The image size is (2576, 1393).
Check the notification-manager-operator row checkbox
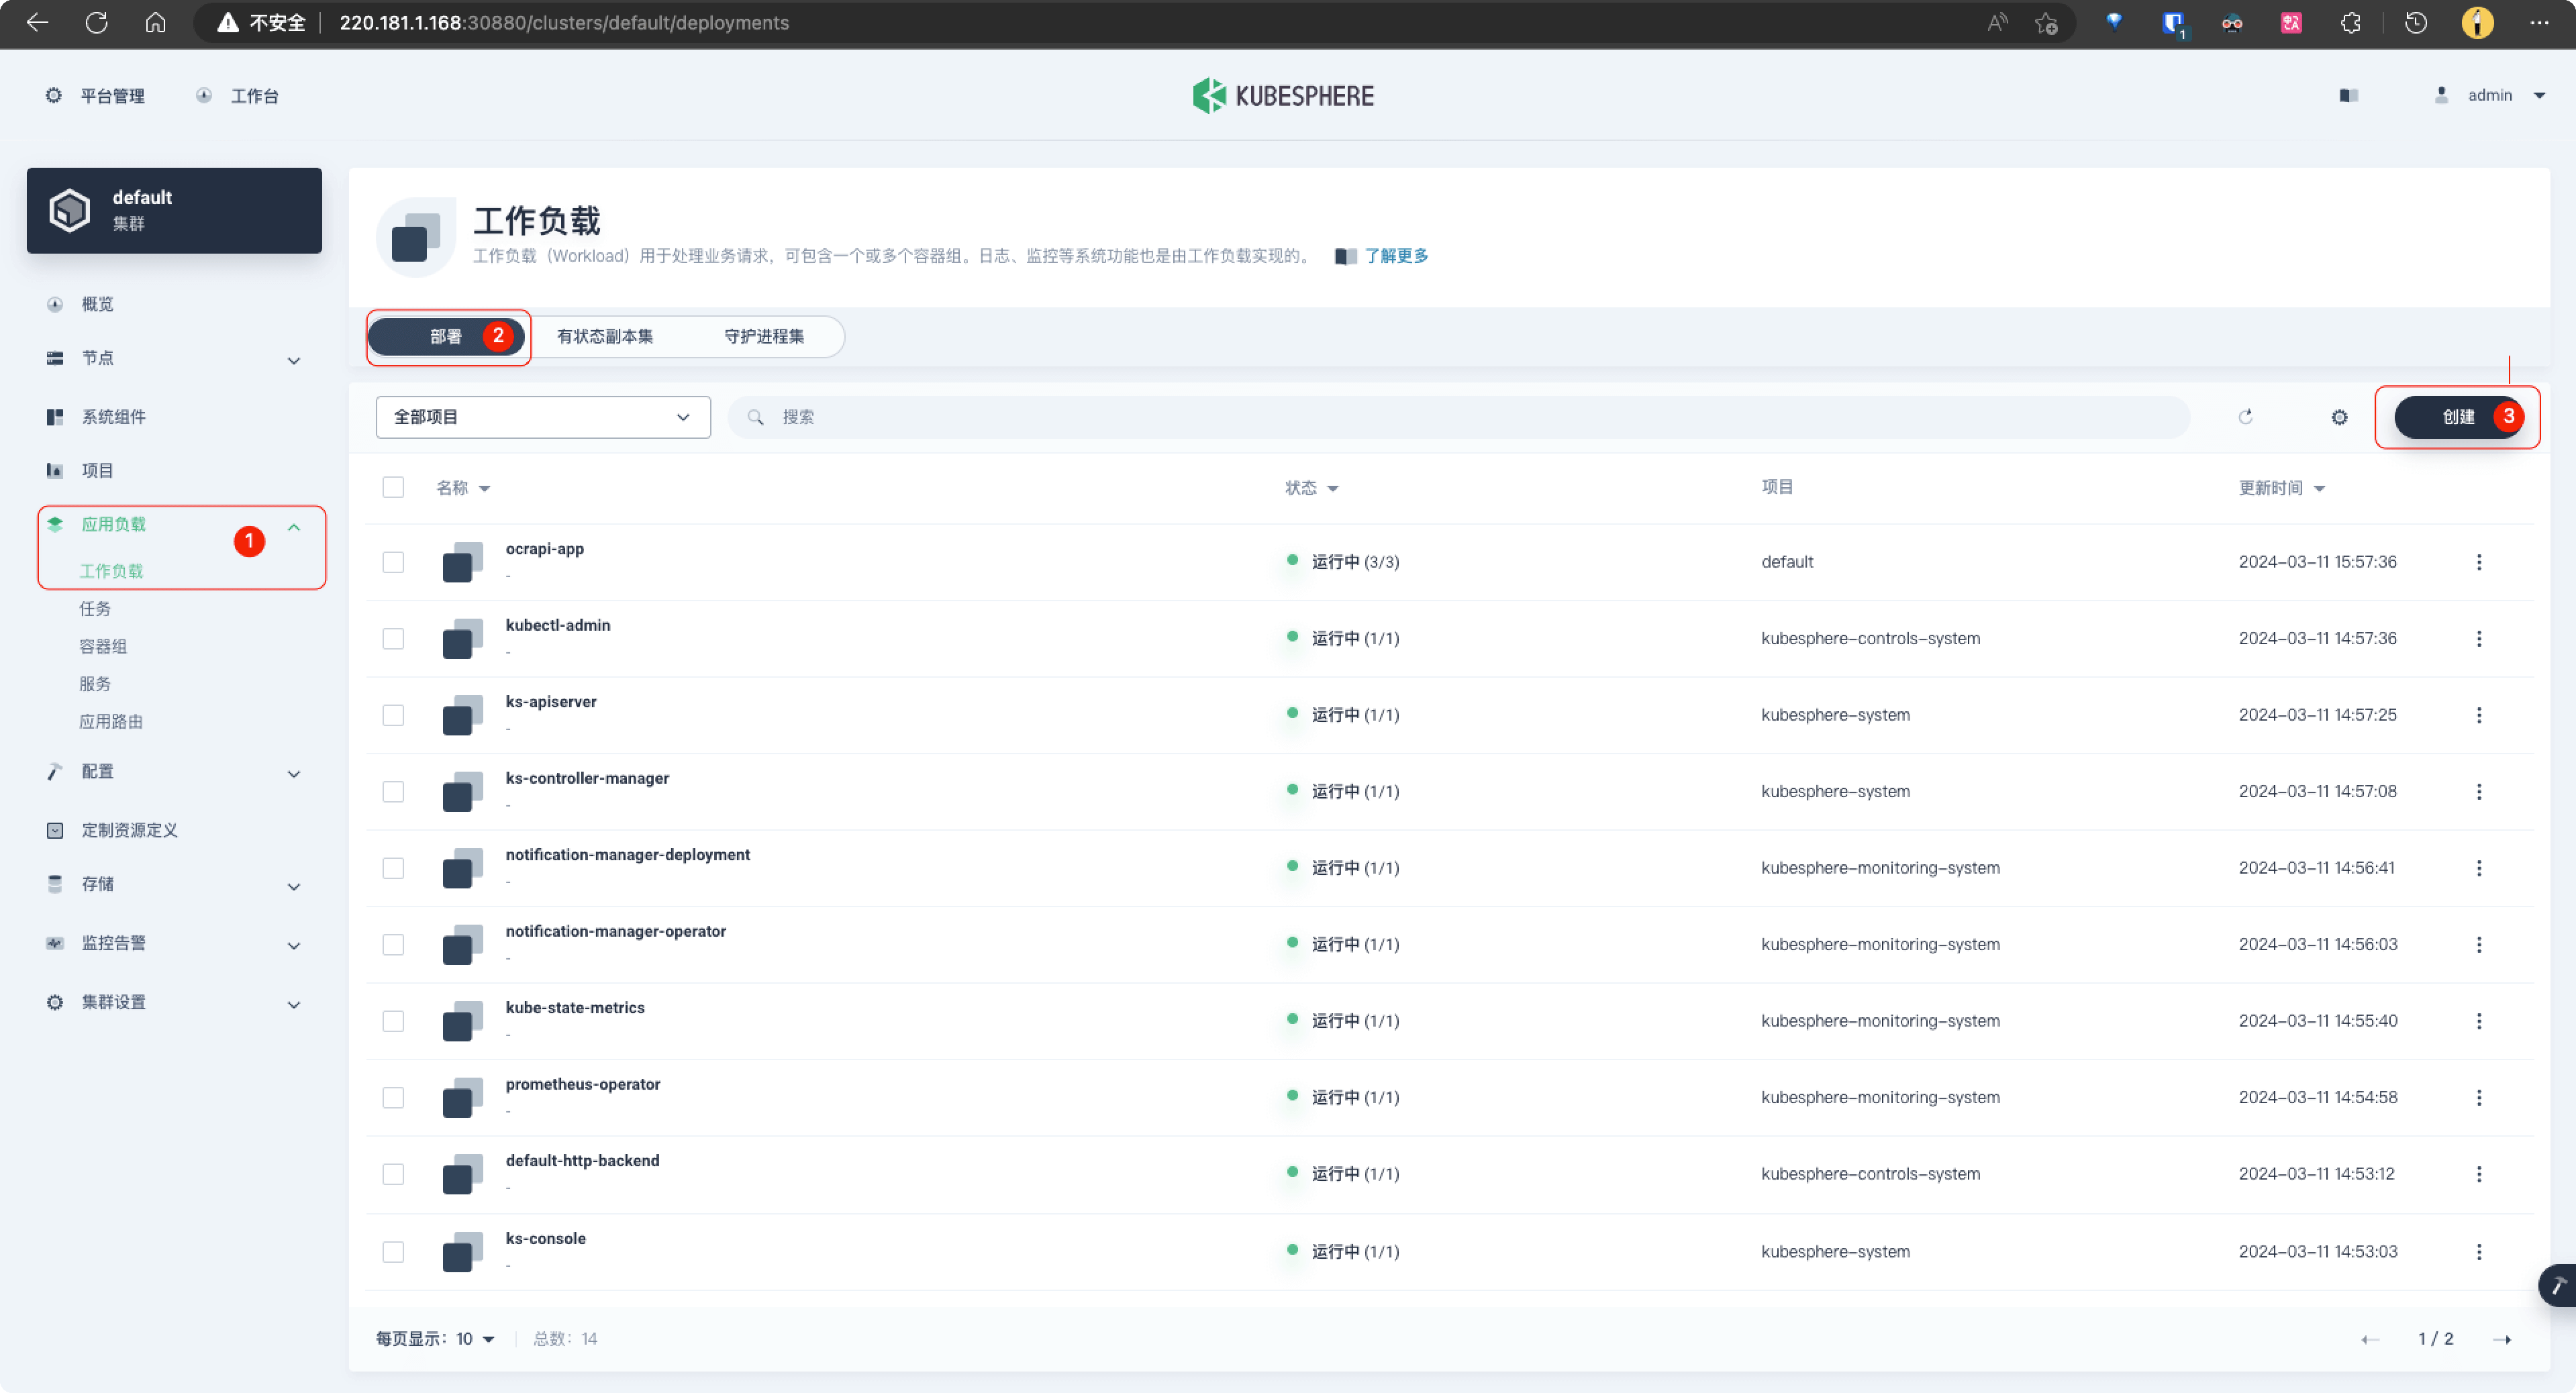pyautogui.click(x=393, y=944)
